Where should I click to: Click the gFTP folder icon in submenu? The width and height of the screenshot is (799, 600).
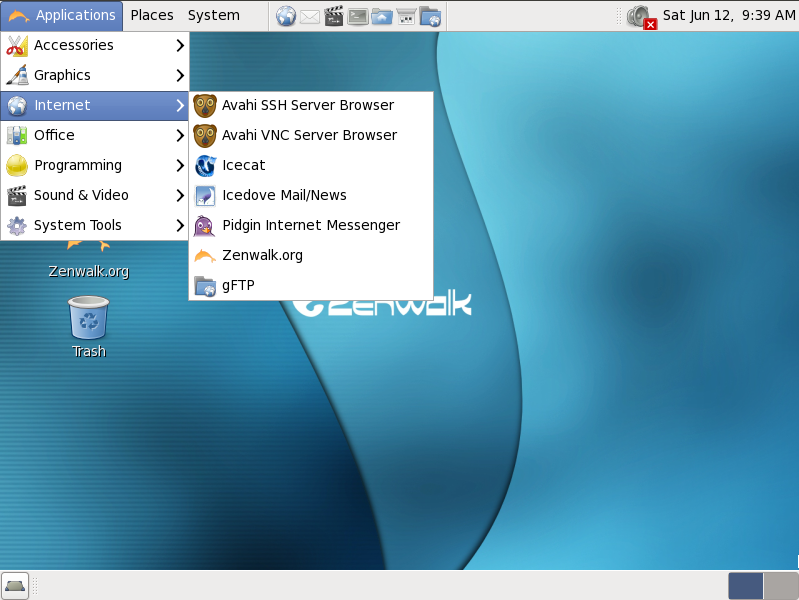205,286
